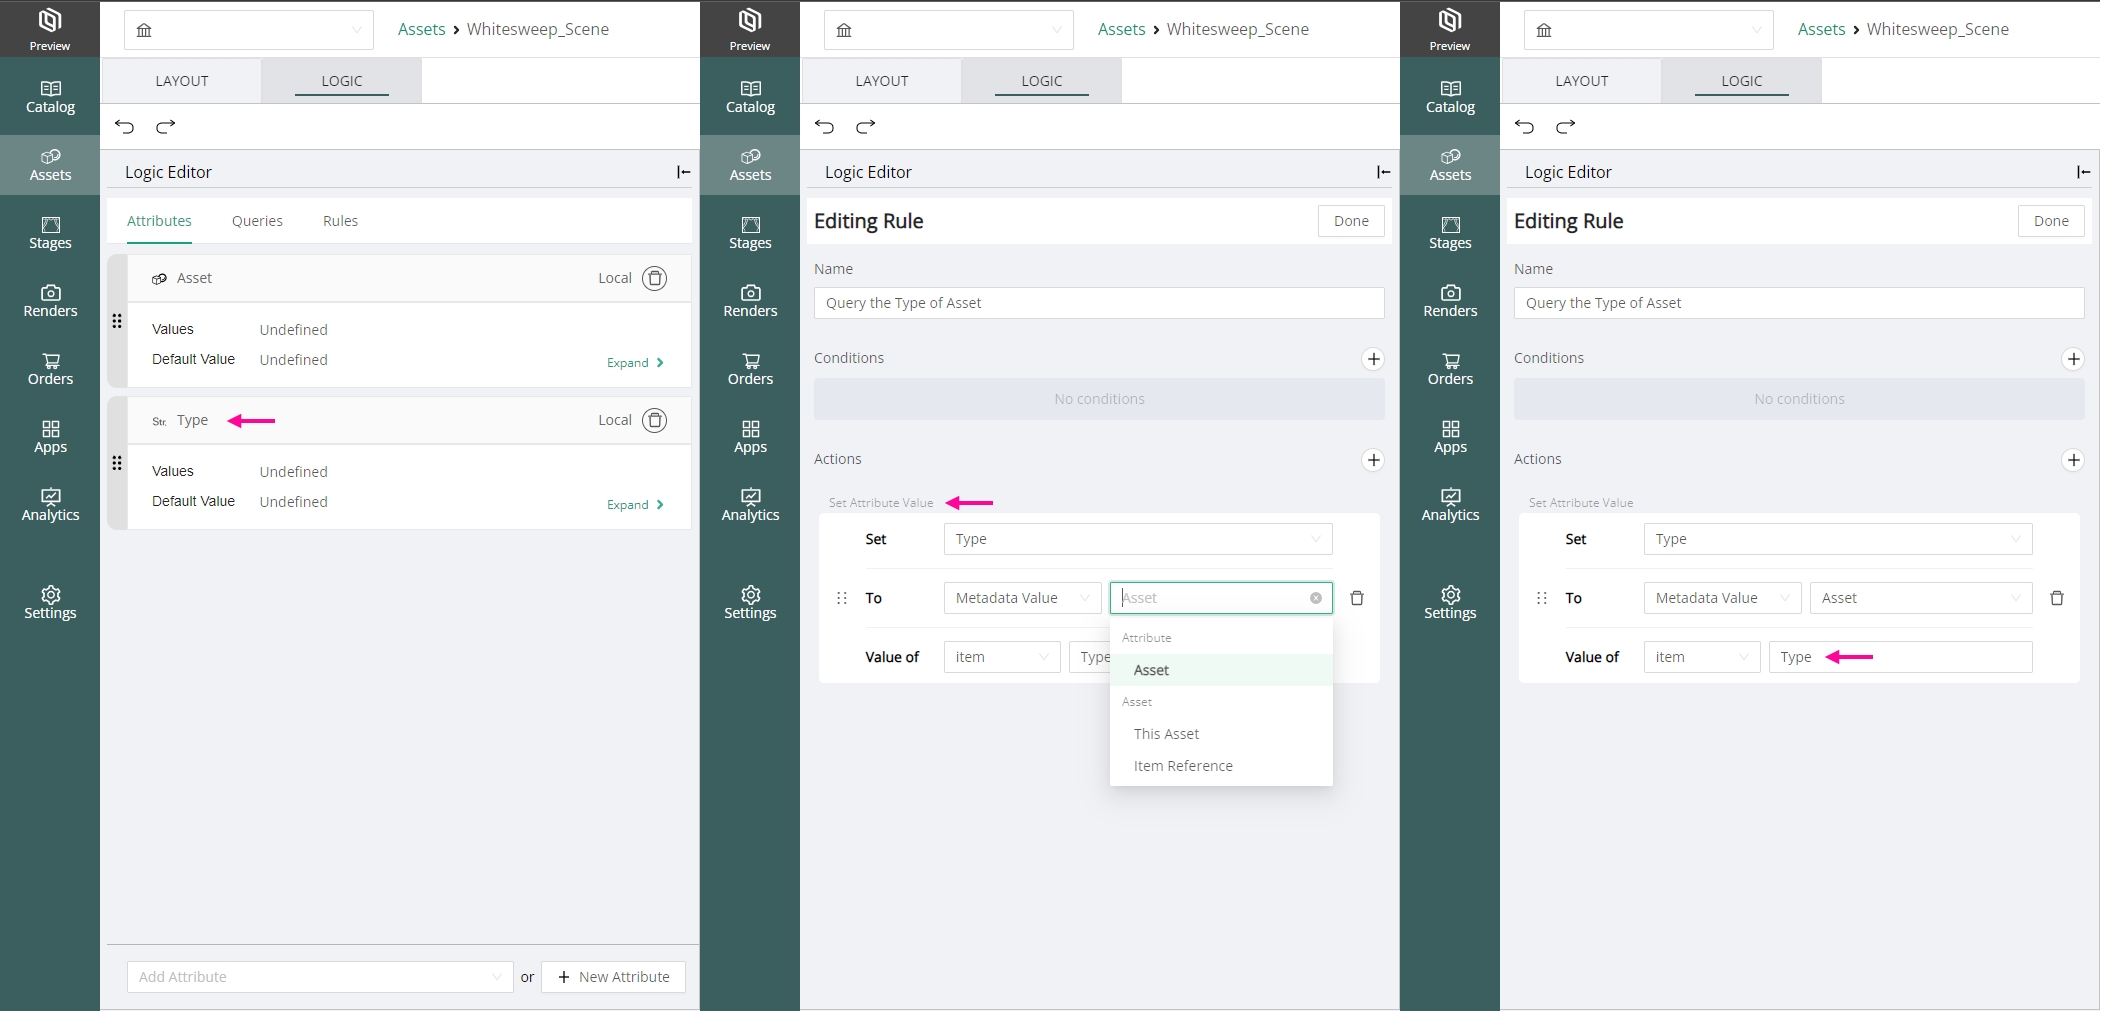The width and height of the screenshot is (2101, 1011).
Task: Switch to the Rules tab
Action: click(340, 221)
